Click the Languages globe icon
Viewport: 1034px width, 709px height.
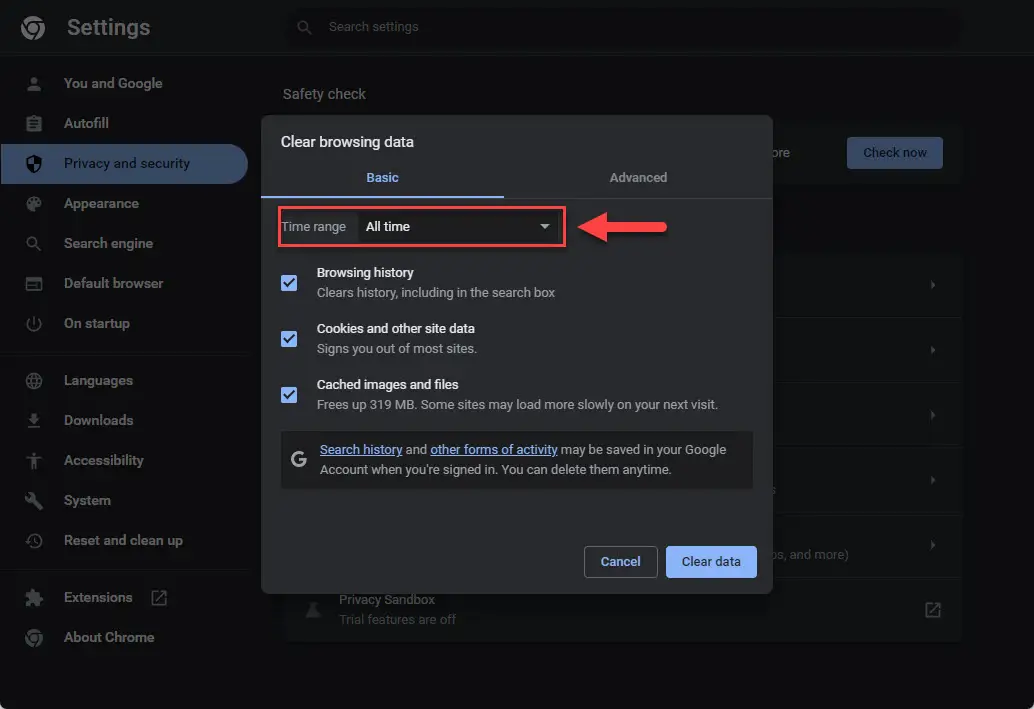pos(34,381)
